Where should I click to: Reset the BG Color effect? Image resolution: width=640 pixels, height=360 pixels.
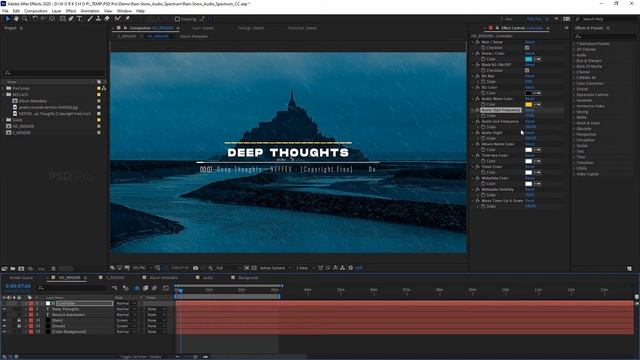pyautogui.click(x=530, y=87)
